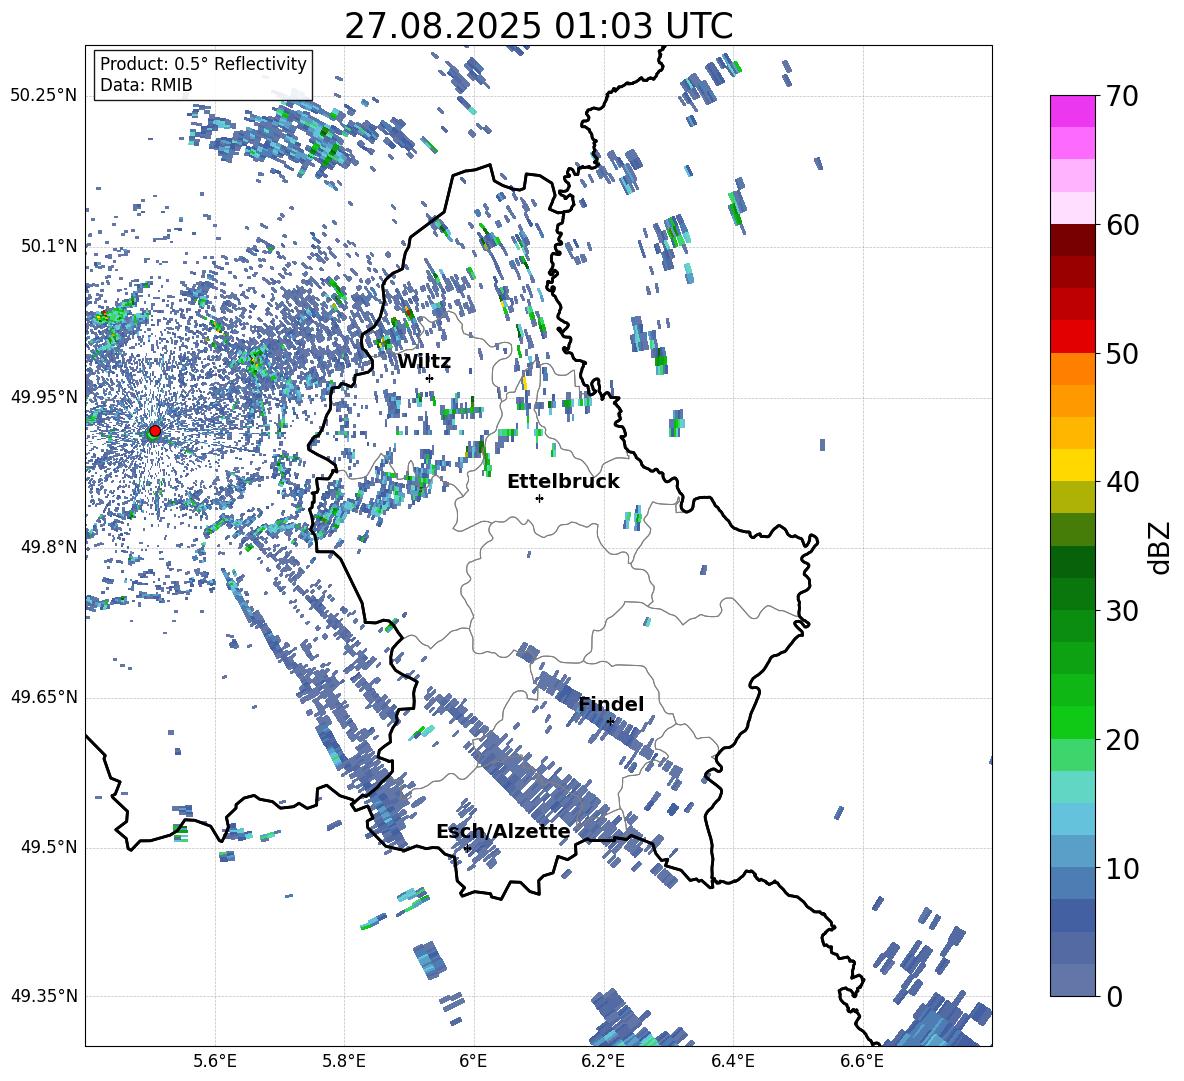The height and width of the screenshot is (1081, 1184).
Task: Click the 40 tick on colorbar
Action: [x=1122, y=482]
